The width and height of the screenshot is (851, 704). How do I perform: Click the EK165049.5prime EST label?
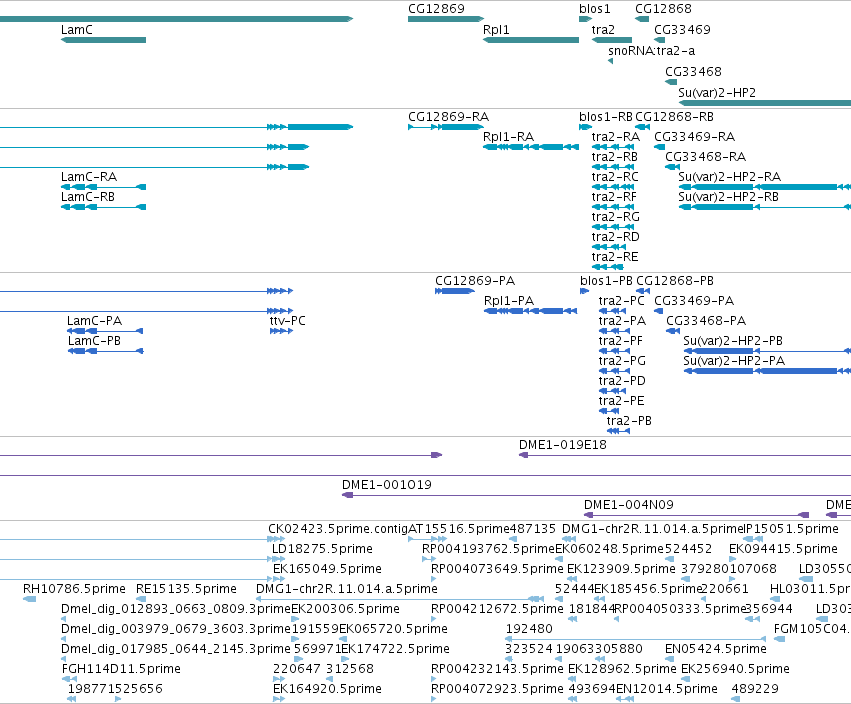coord(327,569)
